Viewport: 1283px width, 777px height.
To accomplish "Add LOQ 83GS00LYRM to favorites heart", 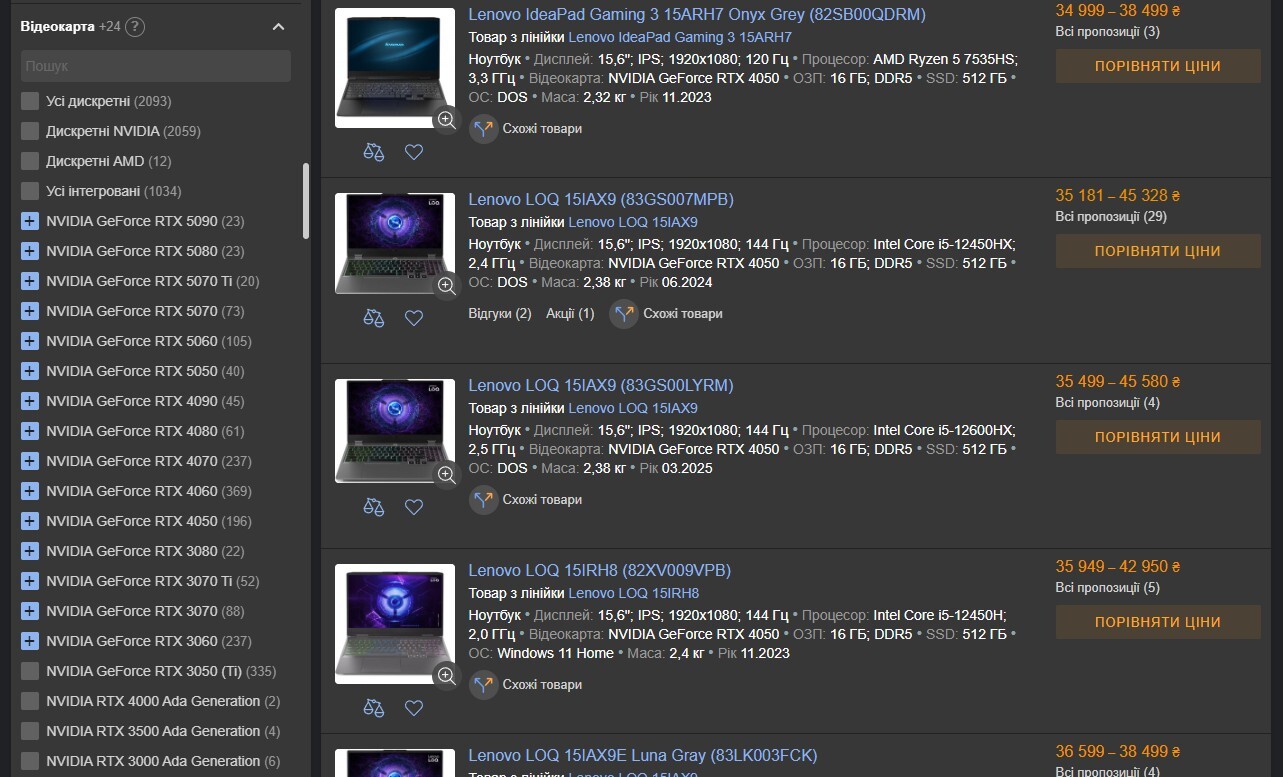I will [x=414, y=507].
